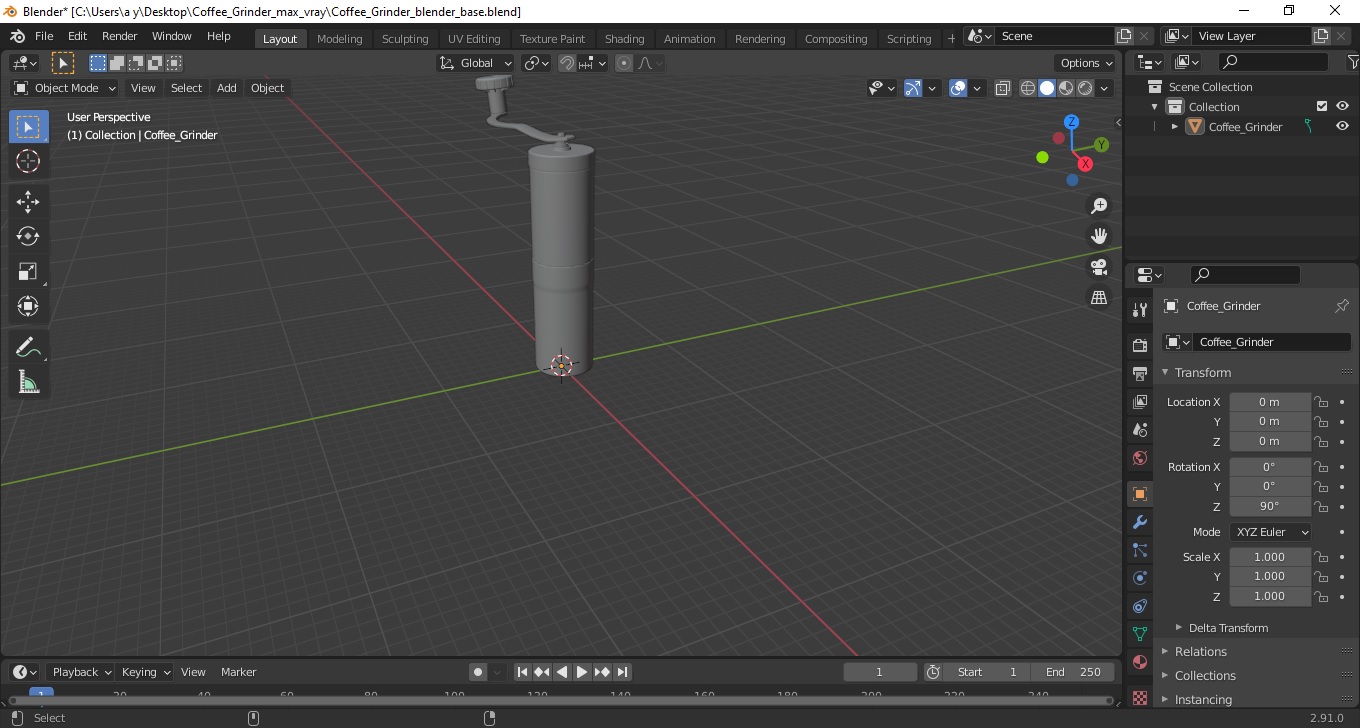Play the animation forward
The image size is (1360, 728).
click(582, 672)
